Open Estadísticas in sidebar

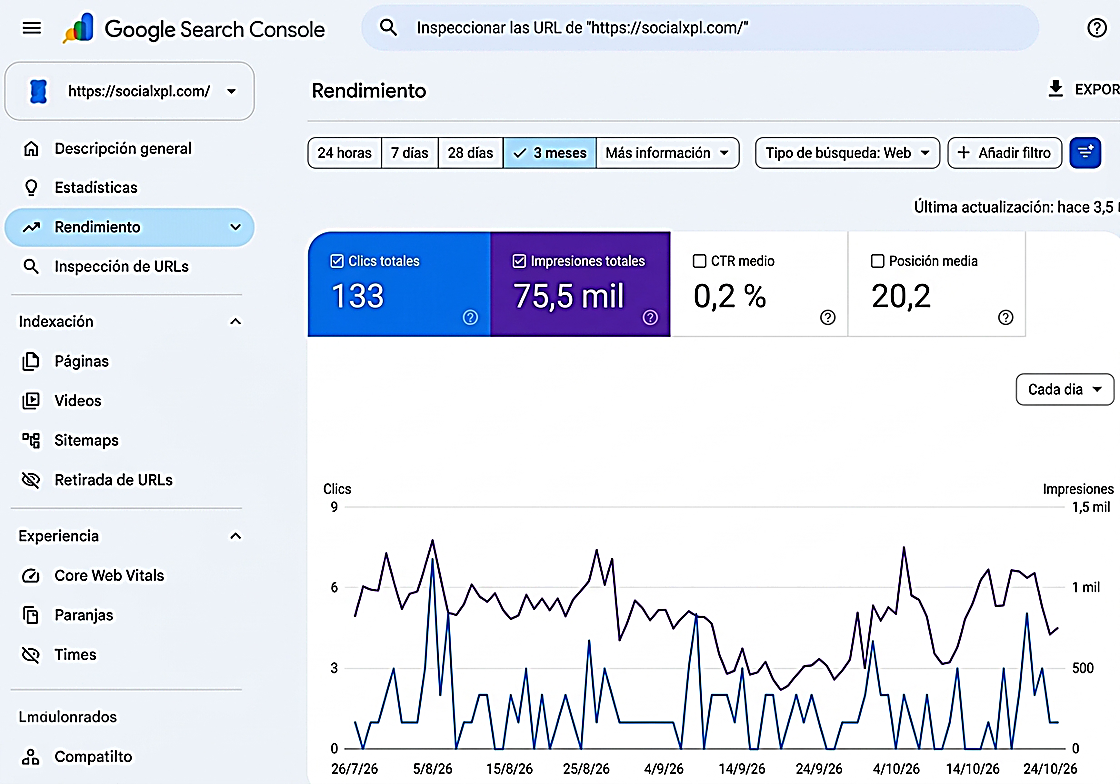[x=129, y=188]
